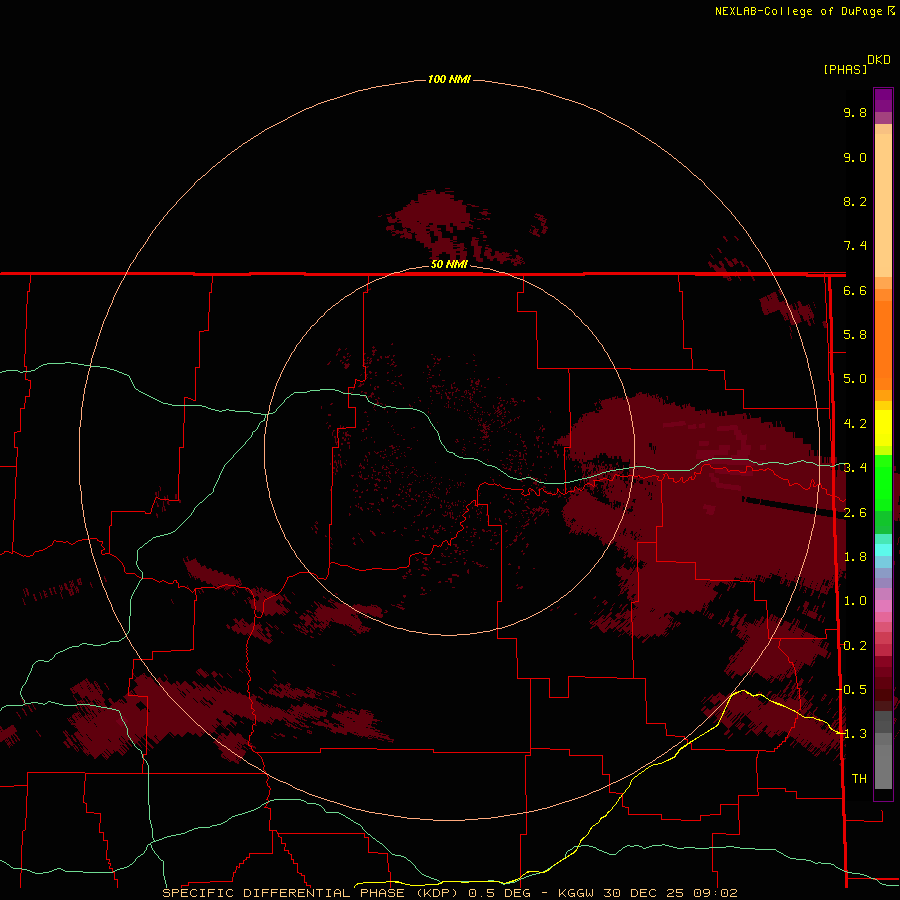
Task: Click the cyan segment of the color bar
Action: (x=883, y=550)
